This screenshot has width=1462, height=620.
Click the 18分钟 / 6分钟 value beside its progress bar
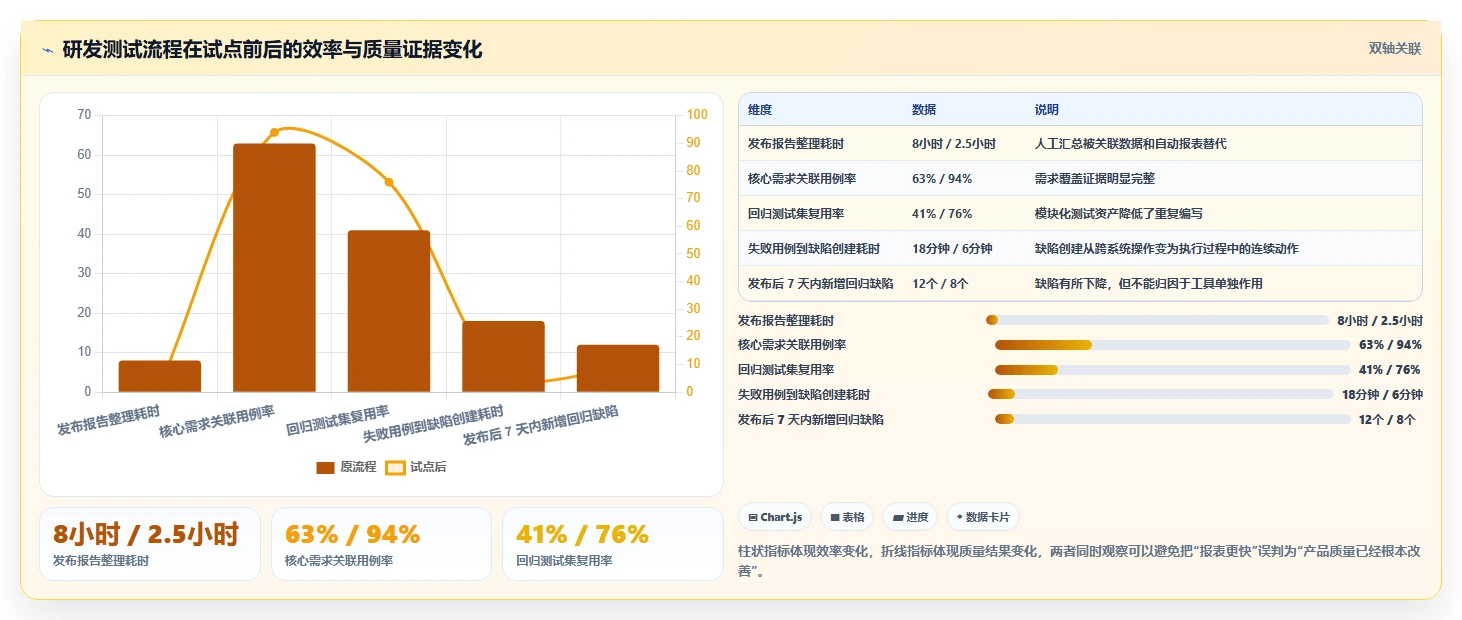click(1382, 395)
